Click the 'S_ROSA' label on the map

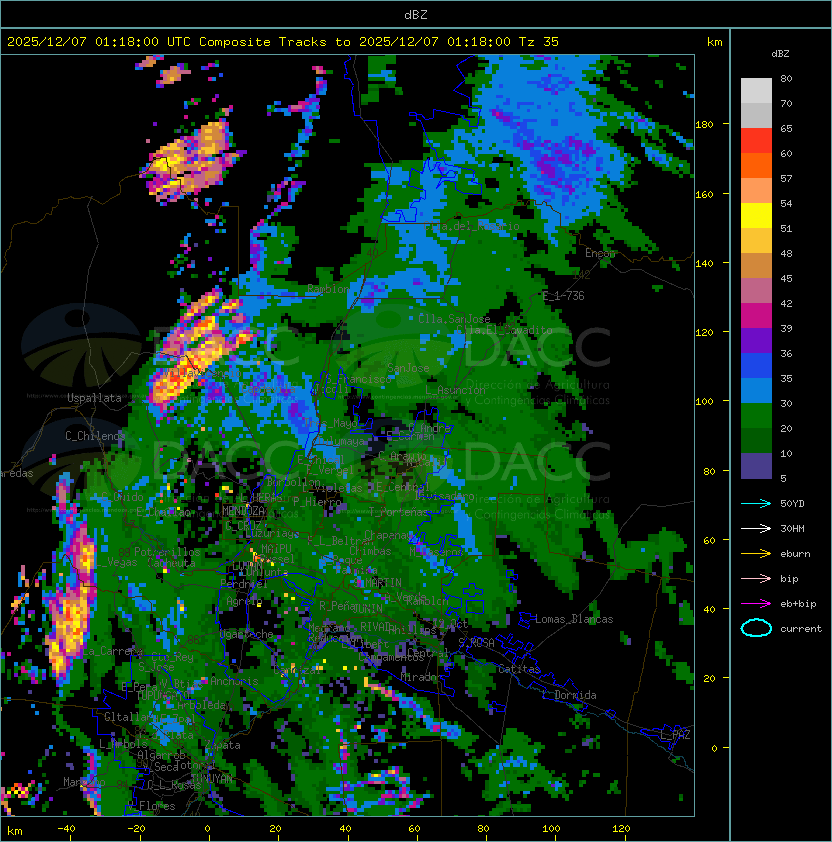476,643
